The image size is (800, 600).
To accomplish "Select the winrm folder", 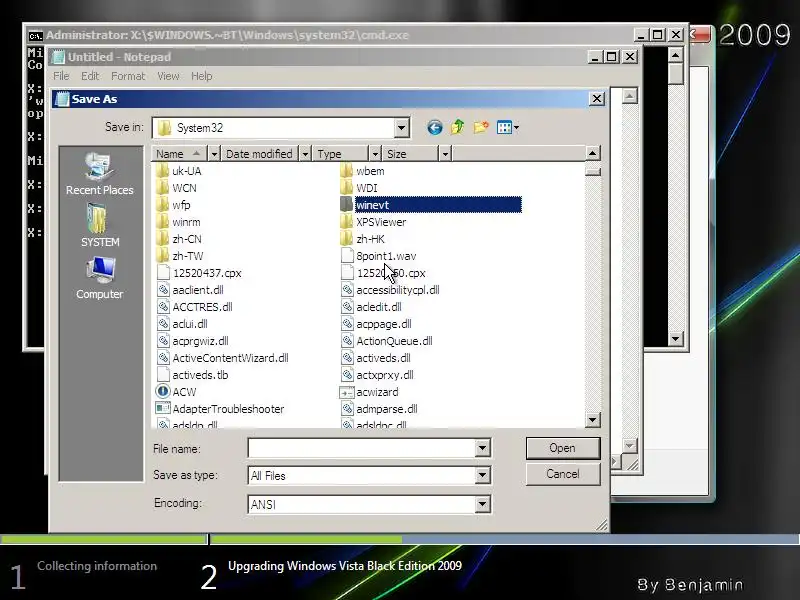I will pos(179,222).
